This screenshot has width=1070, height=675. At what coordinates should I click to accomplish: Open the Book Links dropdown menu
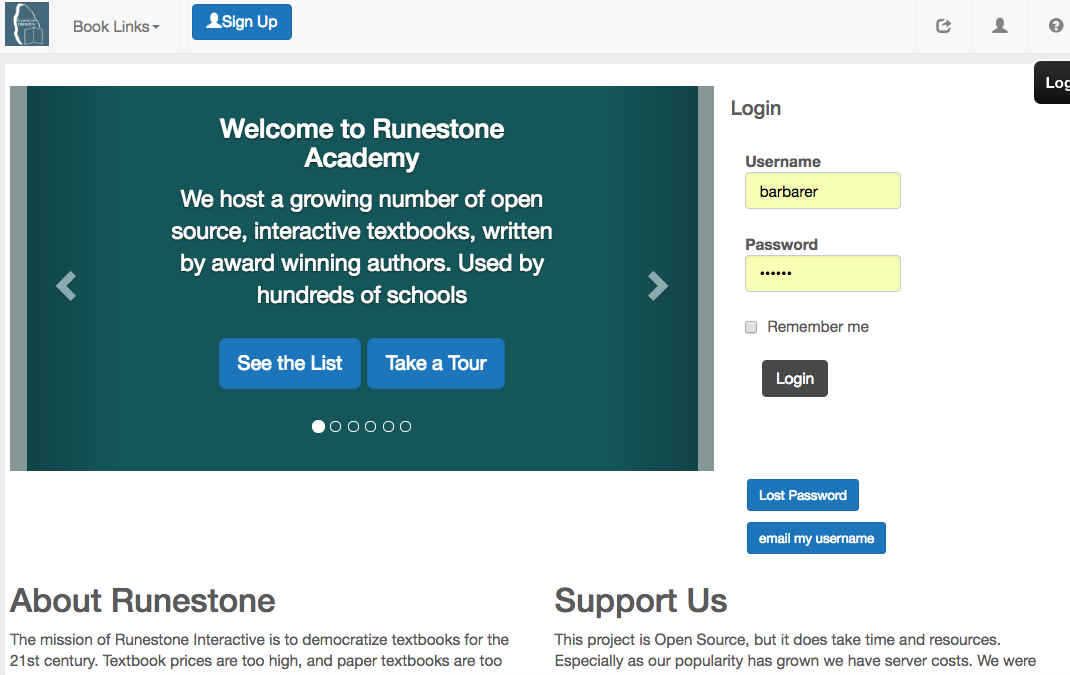tap(116, 27)
